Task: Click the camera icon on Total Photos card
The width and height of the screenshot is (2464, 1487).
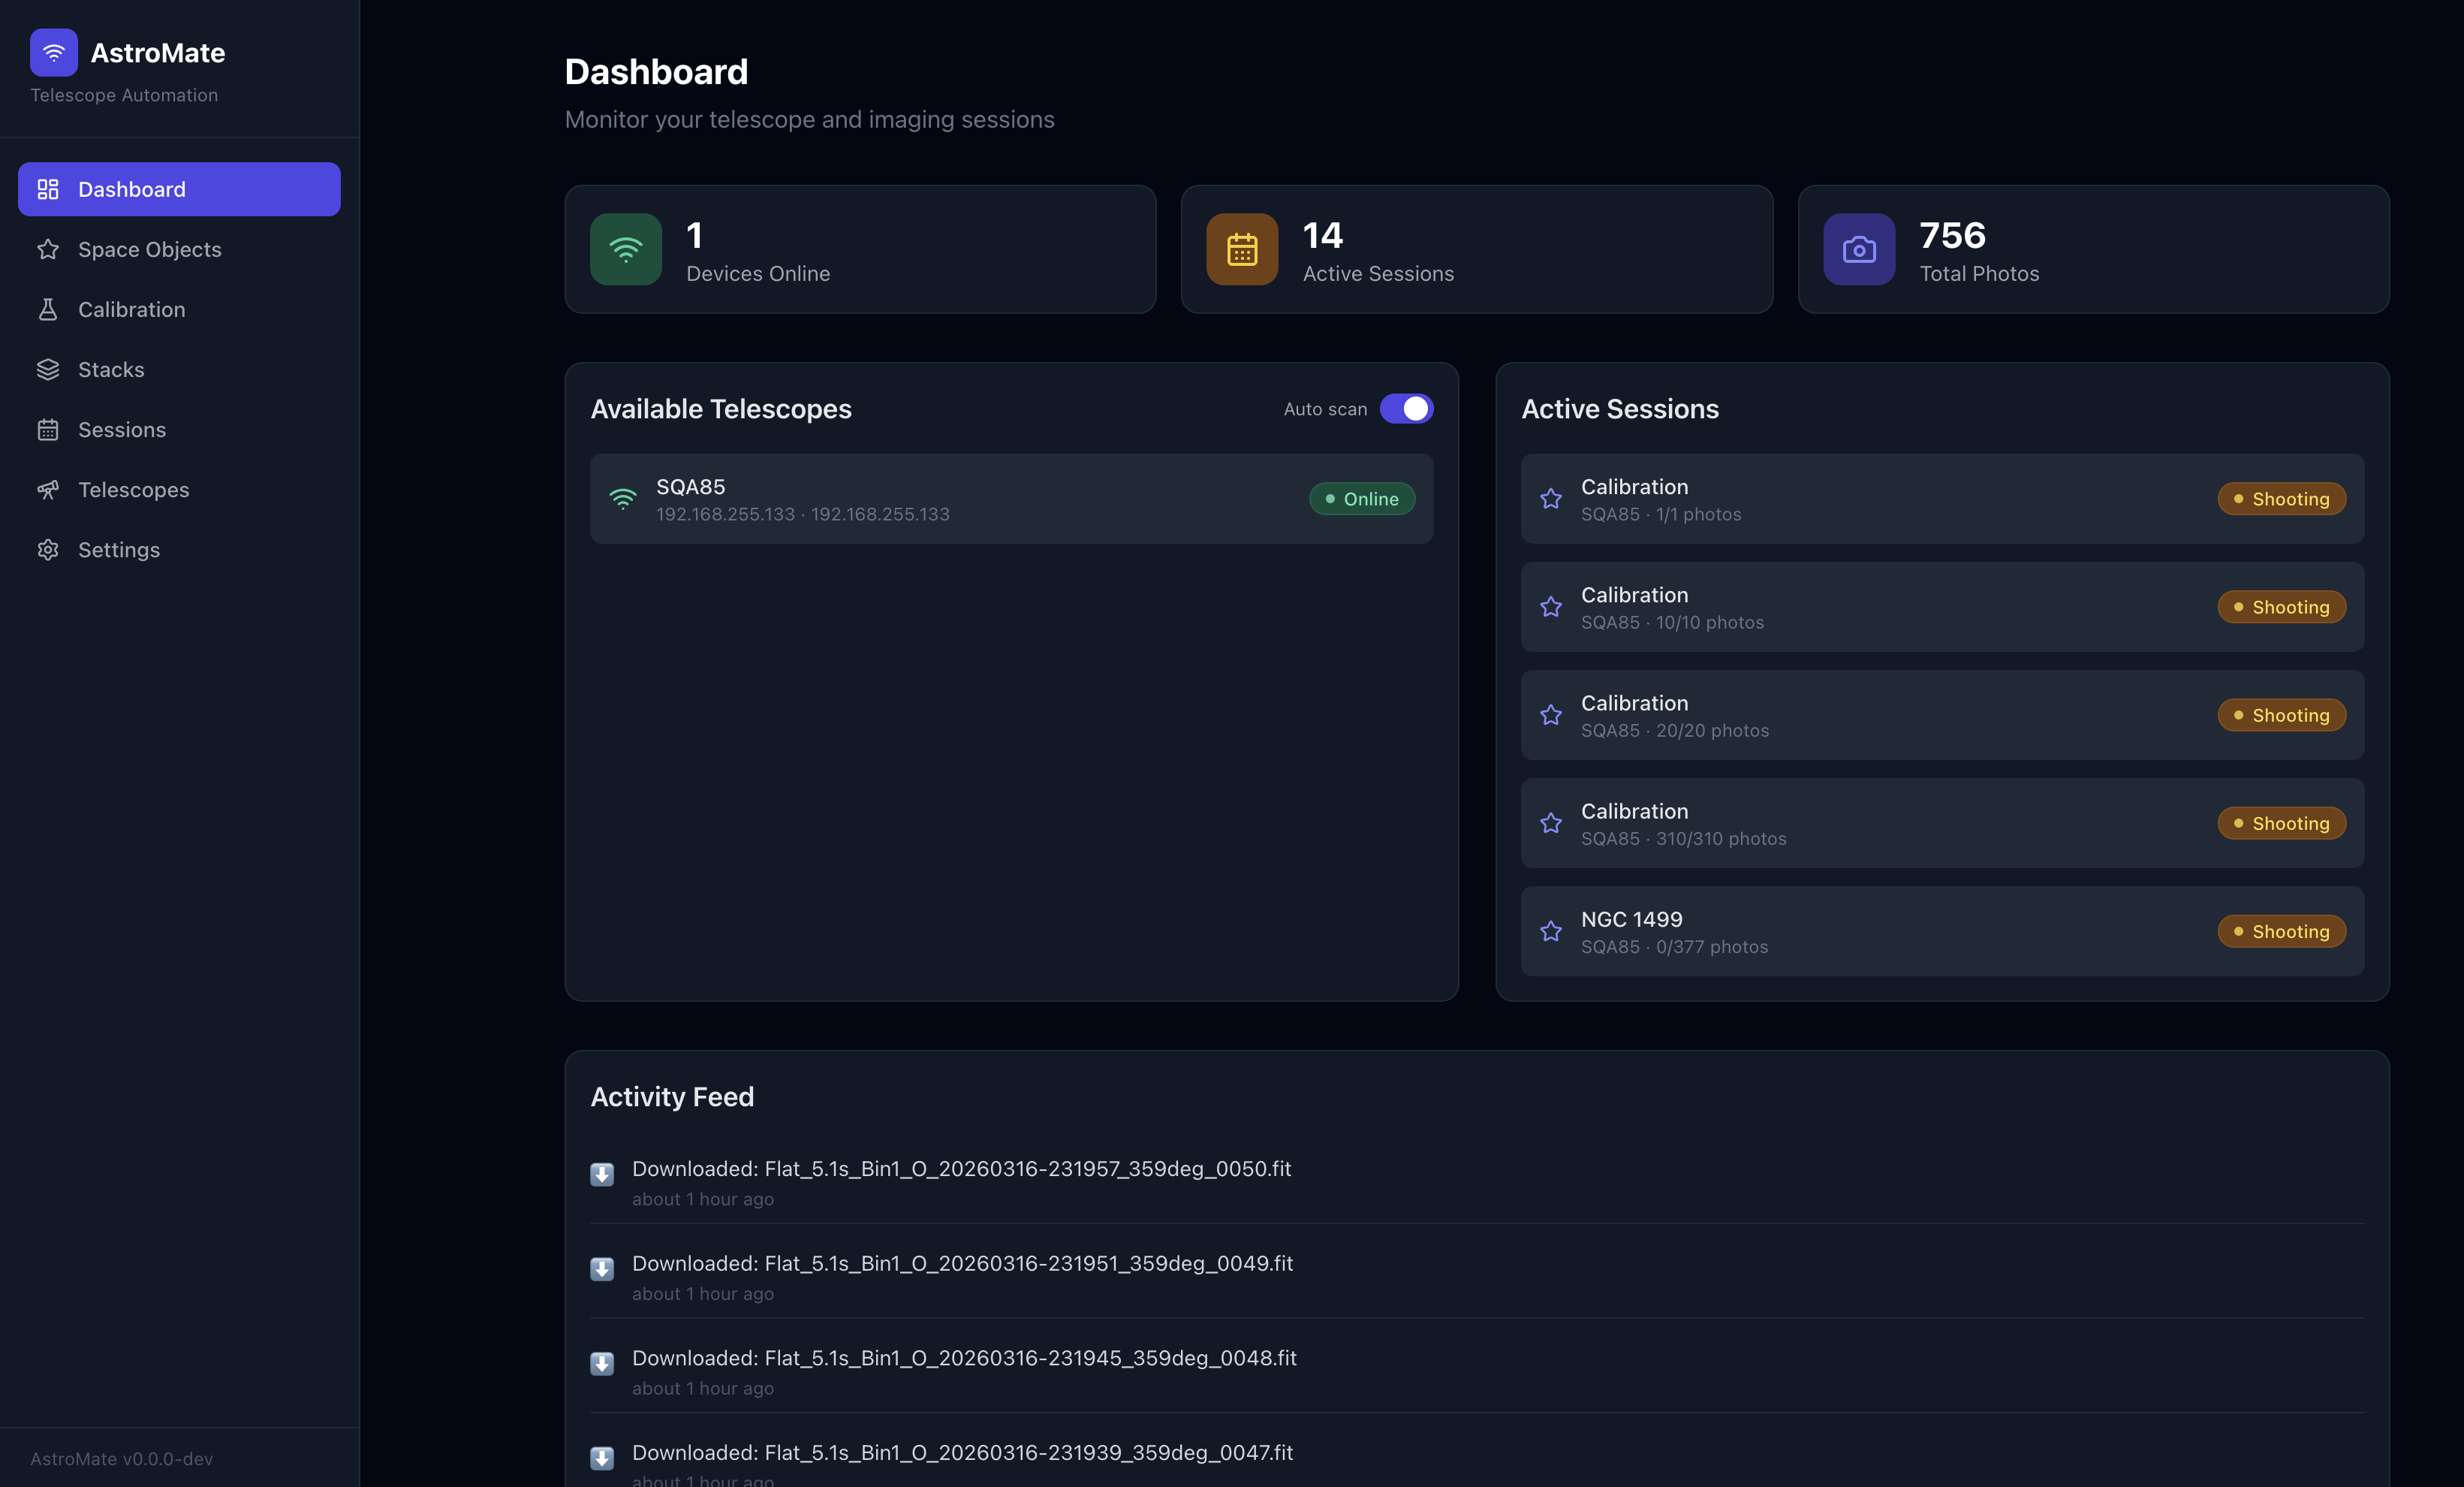Action: click(x=1858, y=249)
